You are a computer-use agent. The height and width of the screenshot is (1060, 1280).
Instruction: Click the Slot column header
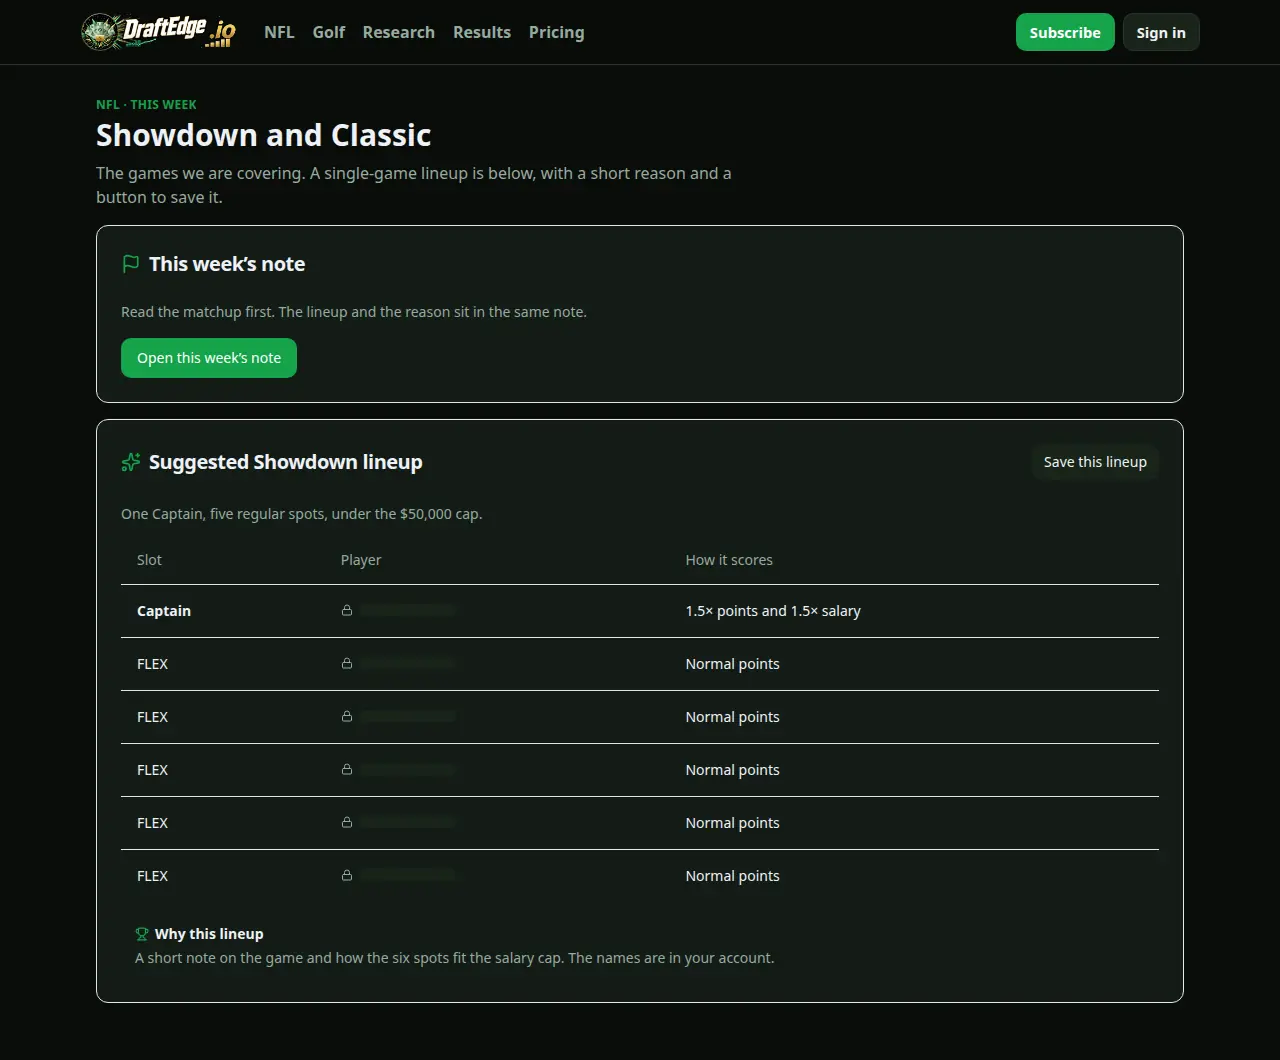tap(149, 560)
